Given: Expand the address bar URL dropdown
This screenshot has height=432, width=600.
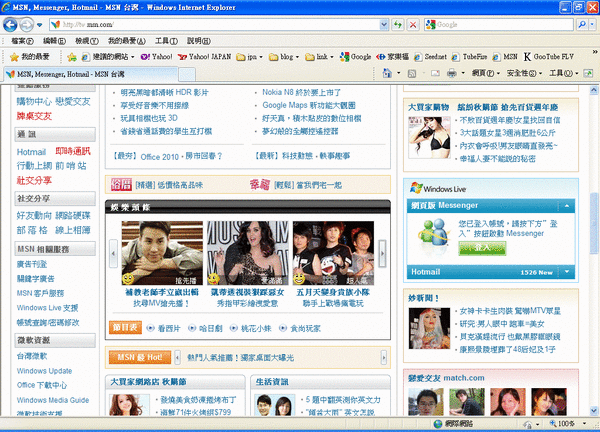Looking at the screenshot, I should 384,24.
